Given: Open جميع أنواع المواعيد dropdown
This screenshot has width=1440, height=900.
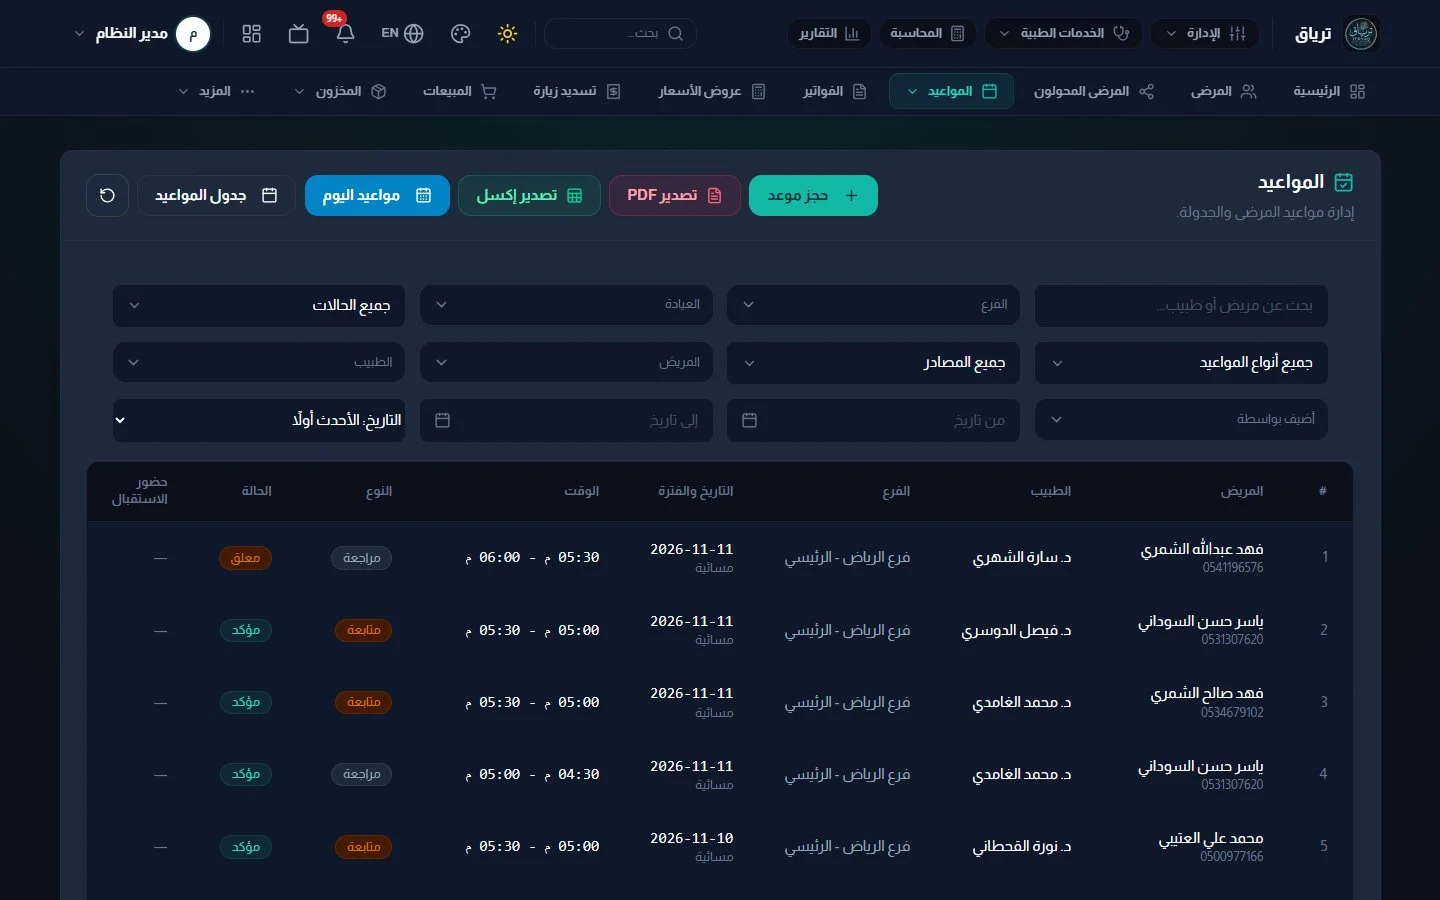Looking at the screenshot, I should coord(1181,363).
